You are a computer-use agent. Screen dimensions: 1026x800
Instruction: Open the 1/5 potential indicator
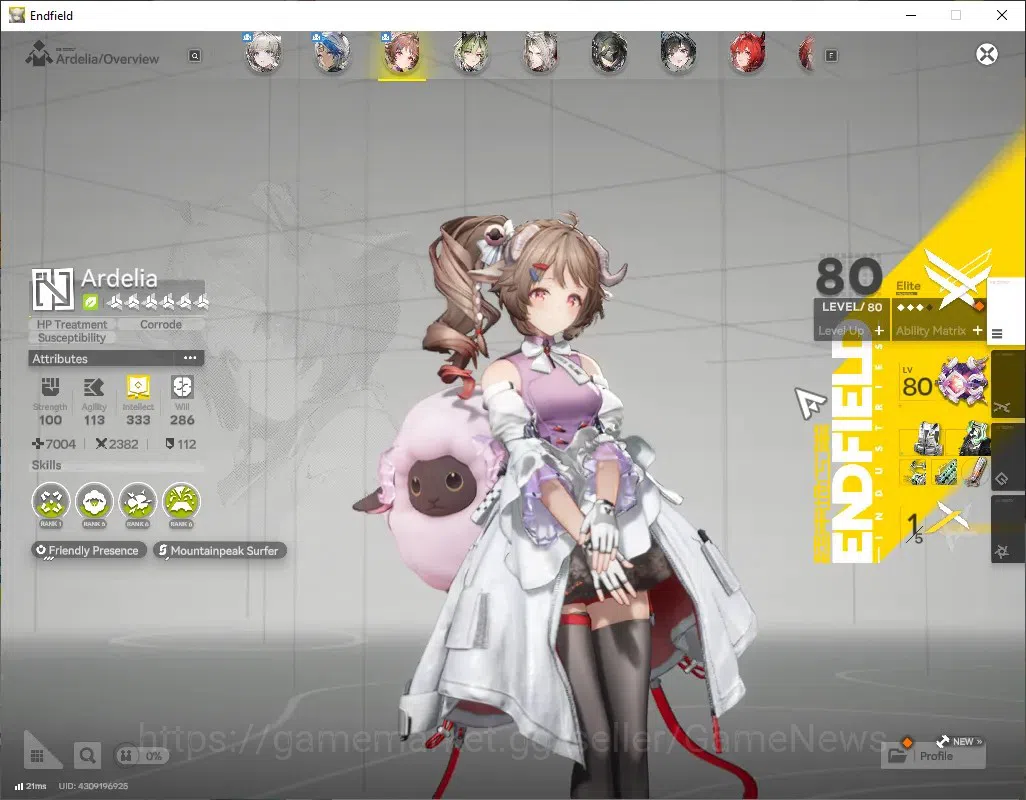937,525
